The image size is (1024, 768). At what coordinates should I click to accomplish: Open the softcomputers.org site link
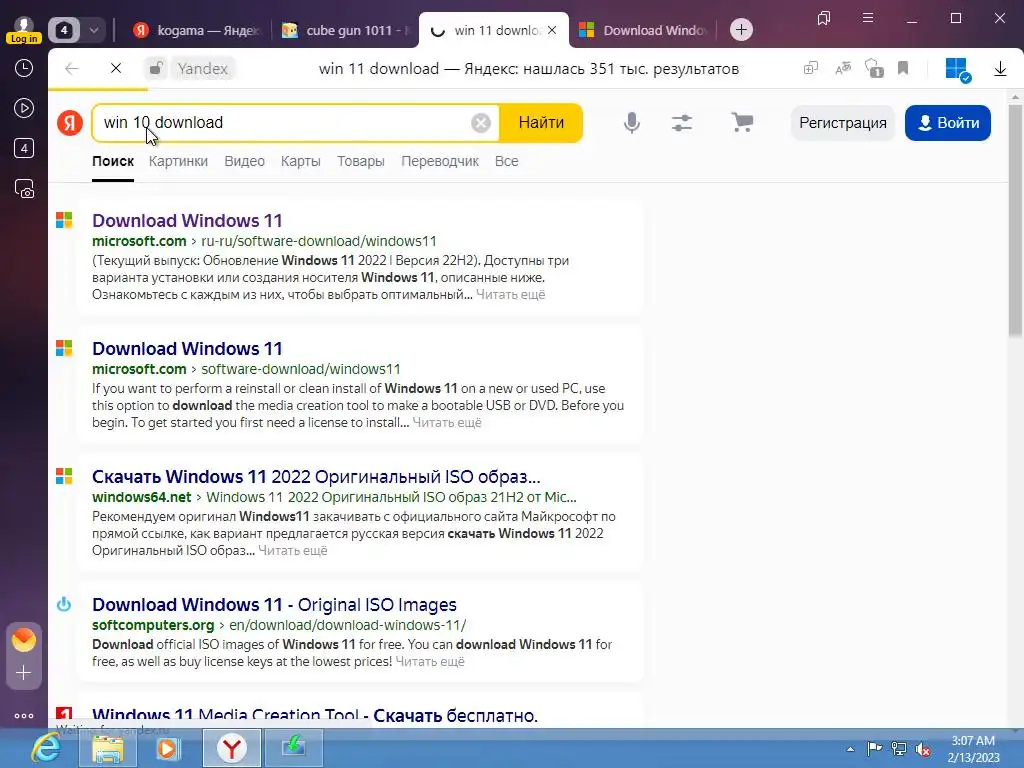pyautogui.click(x=153, y=625)
